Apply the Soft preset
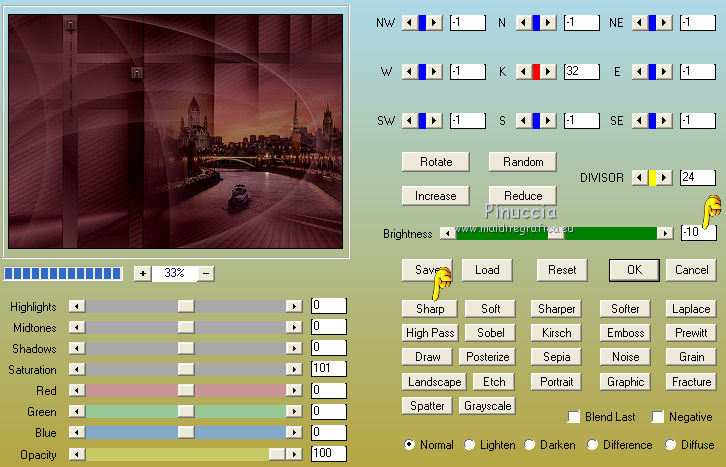726x467 pixels. point(490,309)
